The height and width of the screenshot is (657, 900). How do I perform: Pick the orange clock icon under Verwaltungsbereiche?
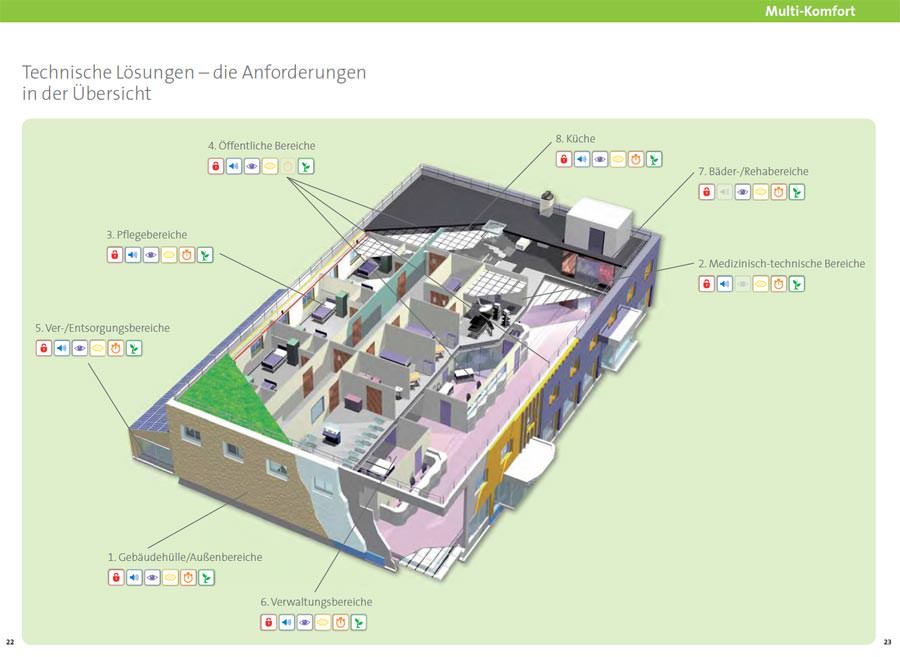(341, 622)
